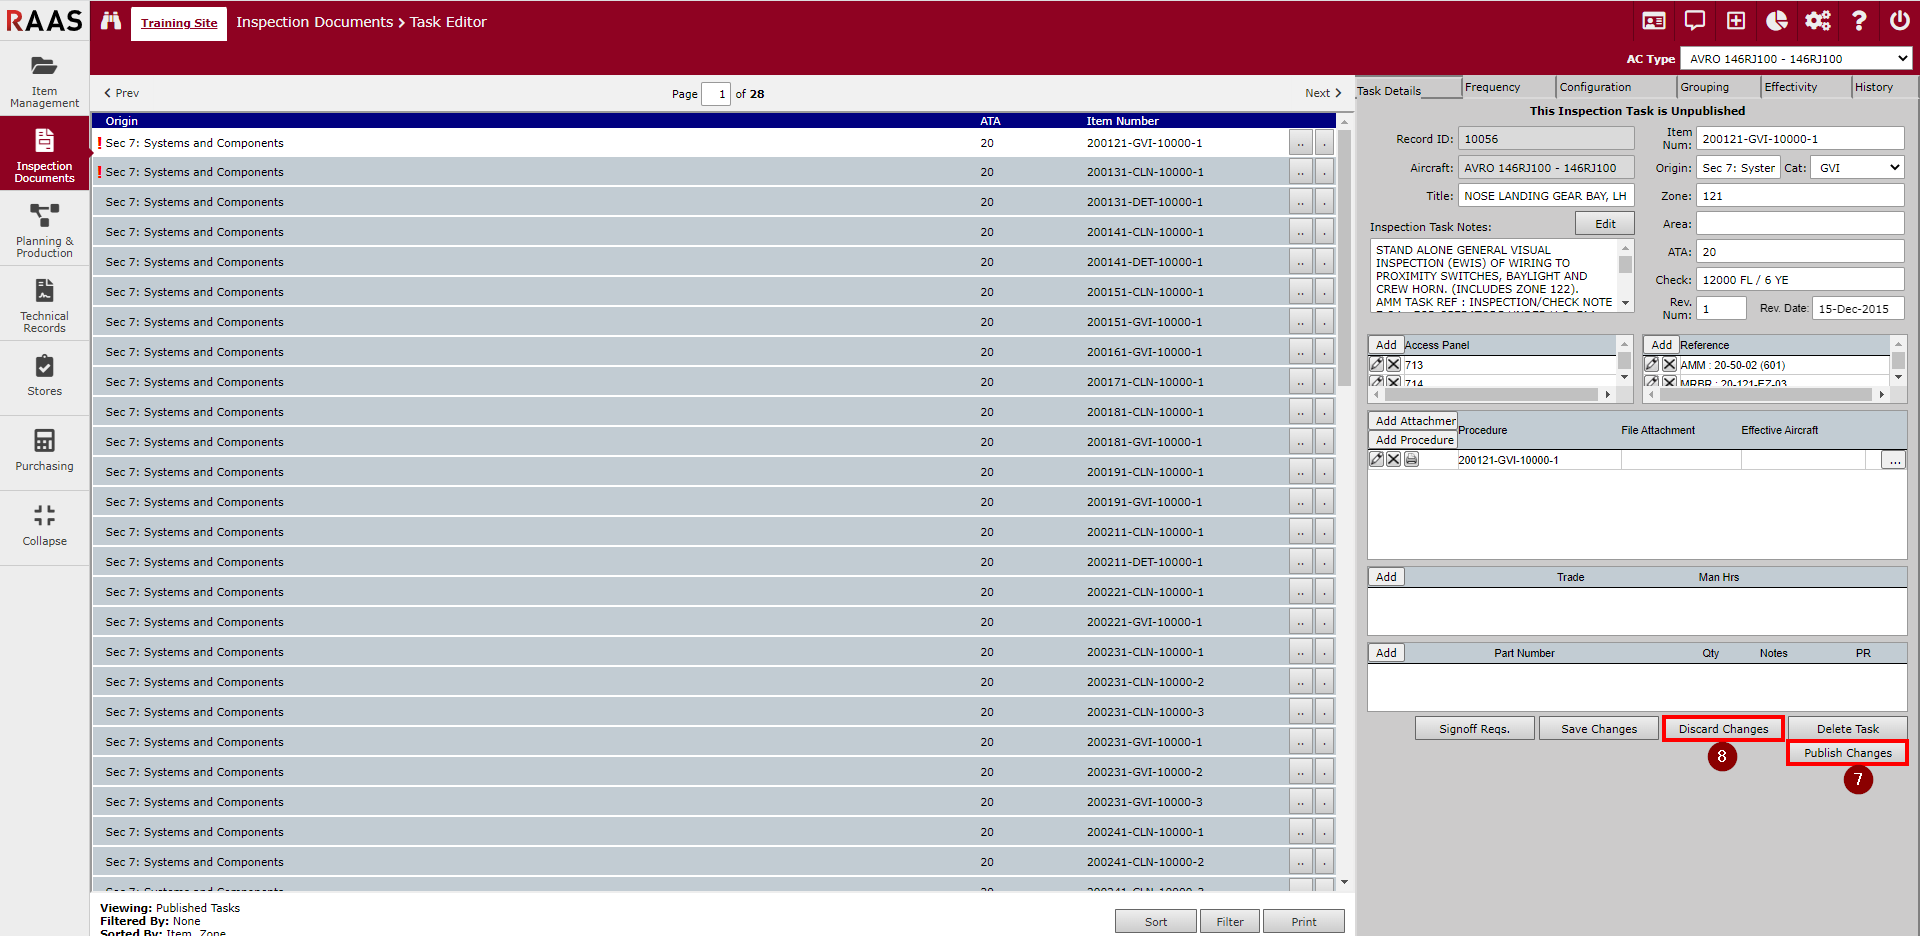Open the ID card profile icon

point(1654,21)
